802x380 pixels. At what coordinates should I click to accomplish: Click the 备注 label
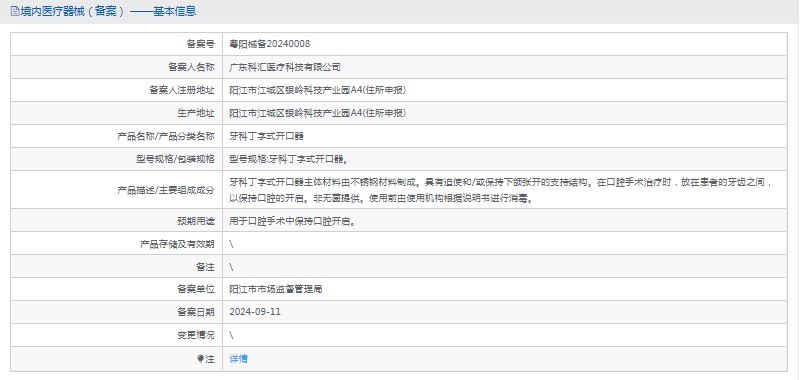pyautogui.click(x=206, y=267)
